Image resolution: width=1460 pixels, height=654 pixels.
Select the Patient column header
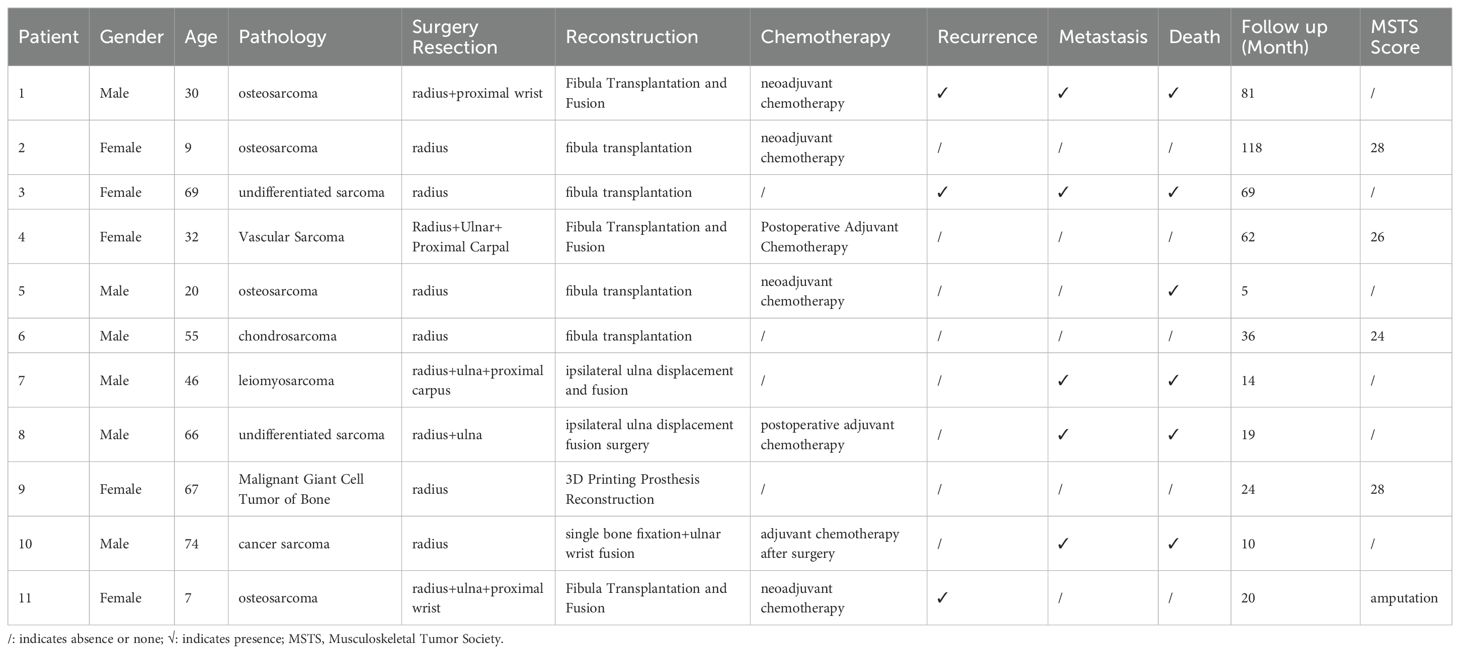tap(48, 37)
